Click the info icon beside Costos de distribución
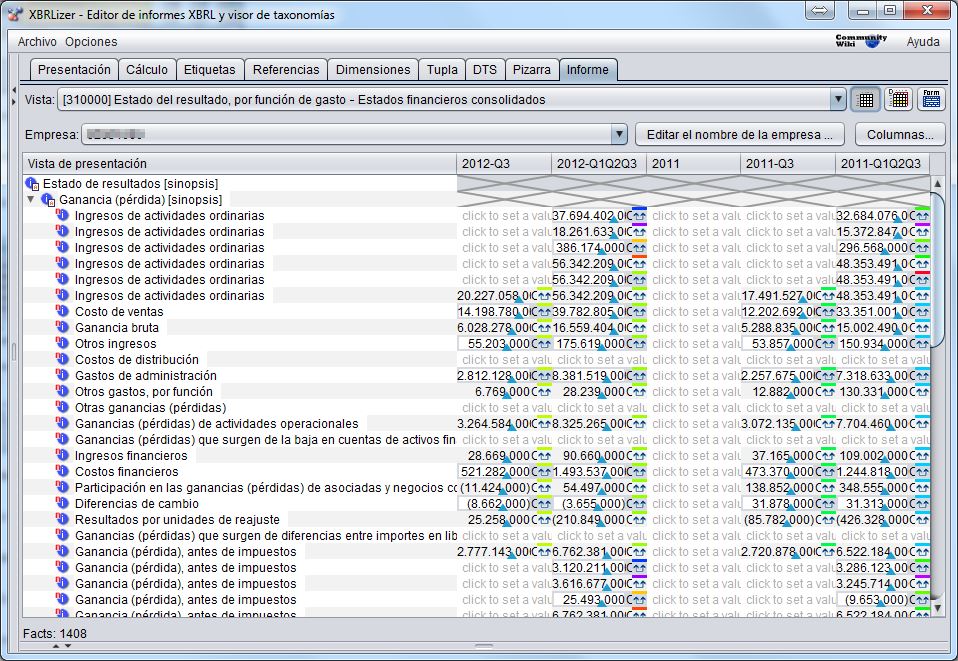The width and height of the screenshot is (958, 661). pyautogui.click(x=62, y=359)
